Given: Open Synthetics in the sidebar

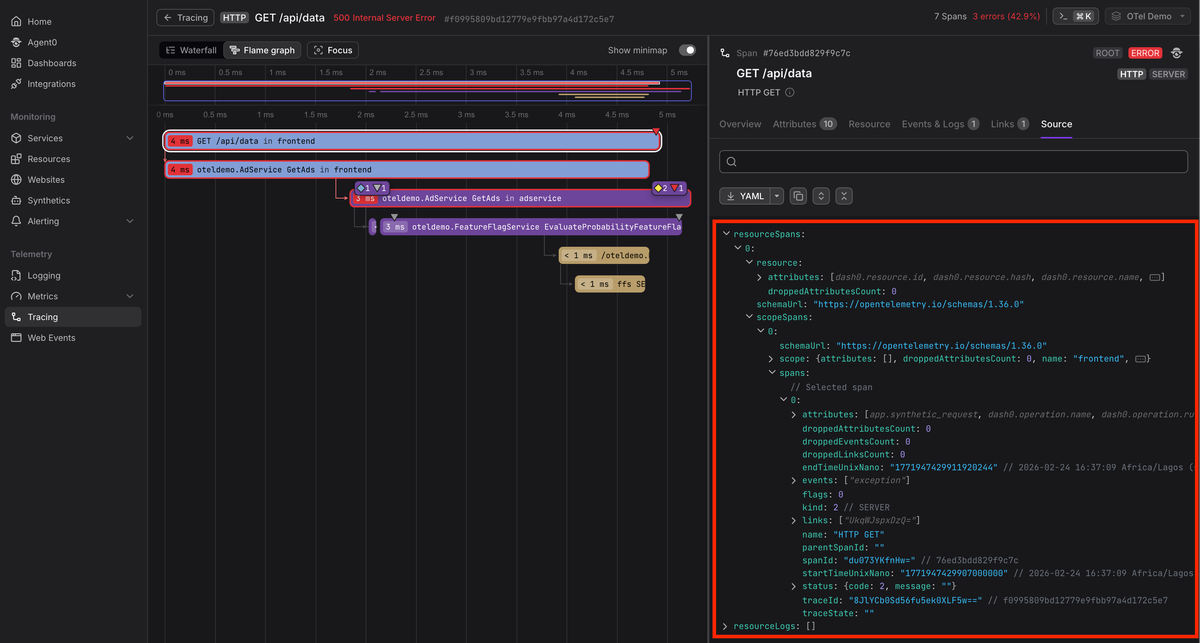Looking at the screenshot, I should tap(48, 201).
